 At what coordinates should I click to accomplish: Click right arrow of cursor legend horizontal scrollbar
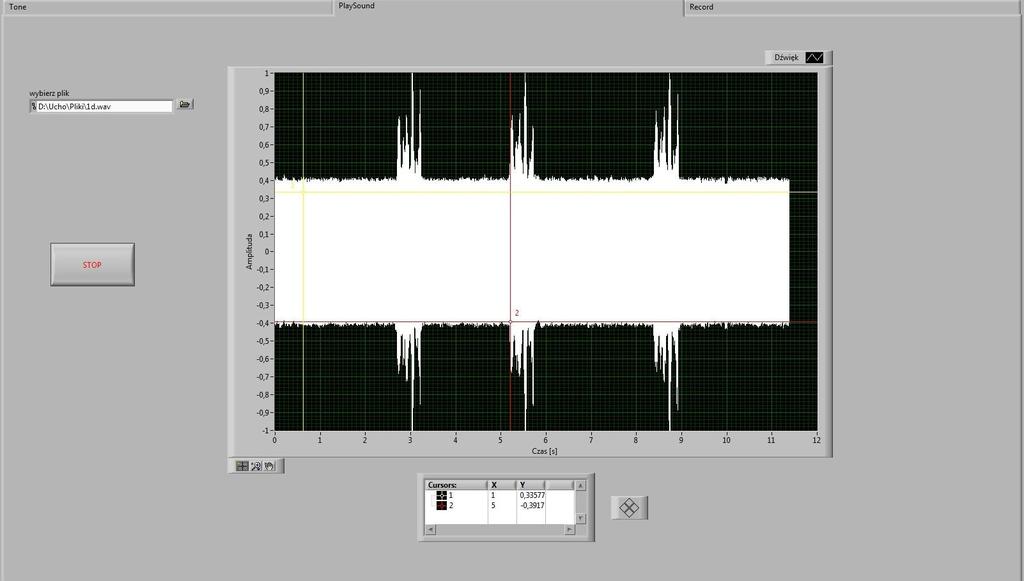569,529
